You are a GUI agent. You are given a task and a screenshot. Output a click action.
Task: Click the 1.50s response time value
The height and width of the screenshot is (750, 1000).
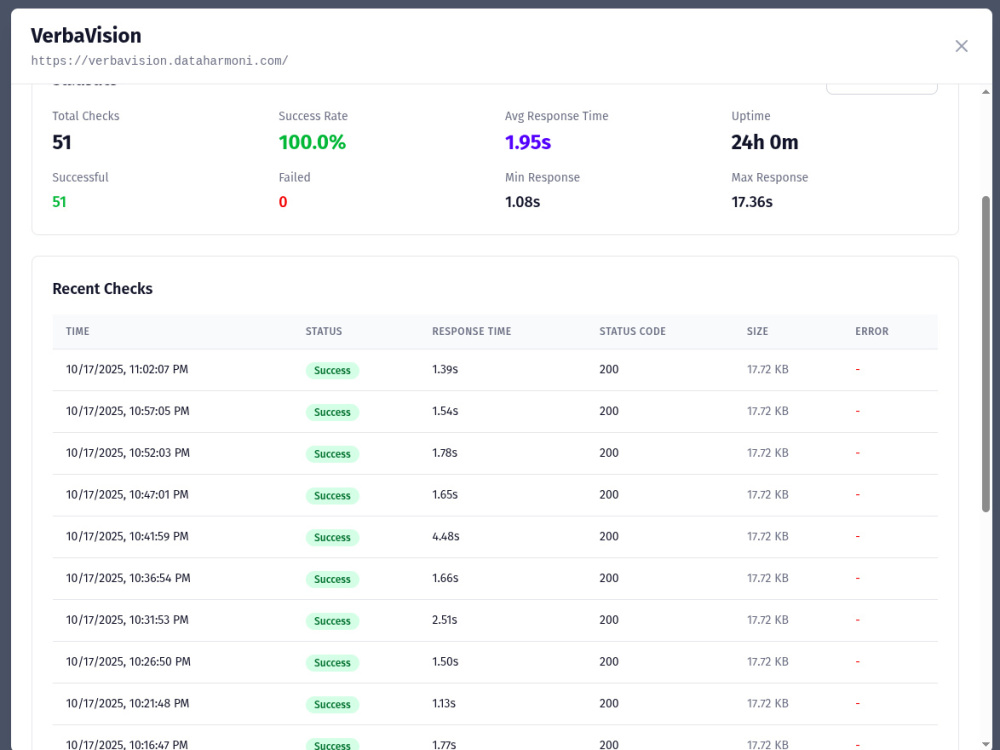pyautogui.click(x=445, y=662)
